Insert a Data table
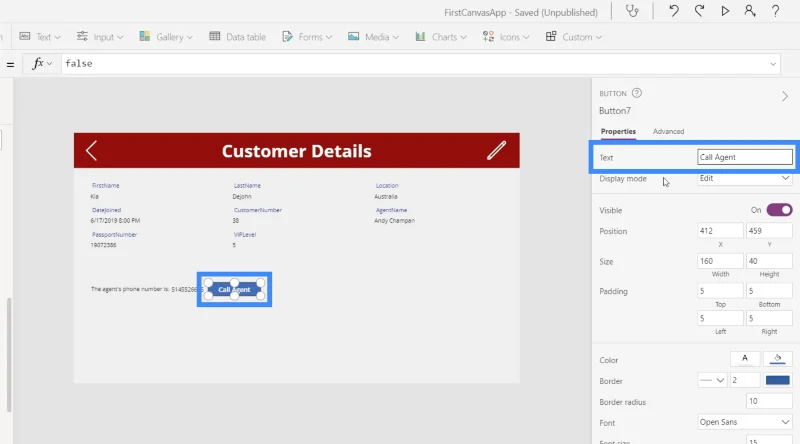Viewport: 800px width, 444px height. pyautogui.click(x=237, y=37)
